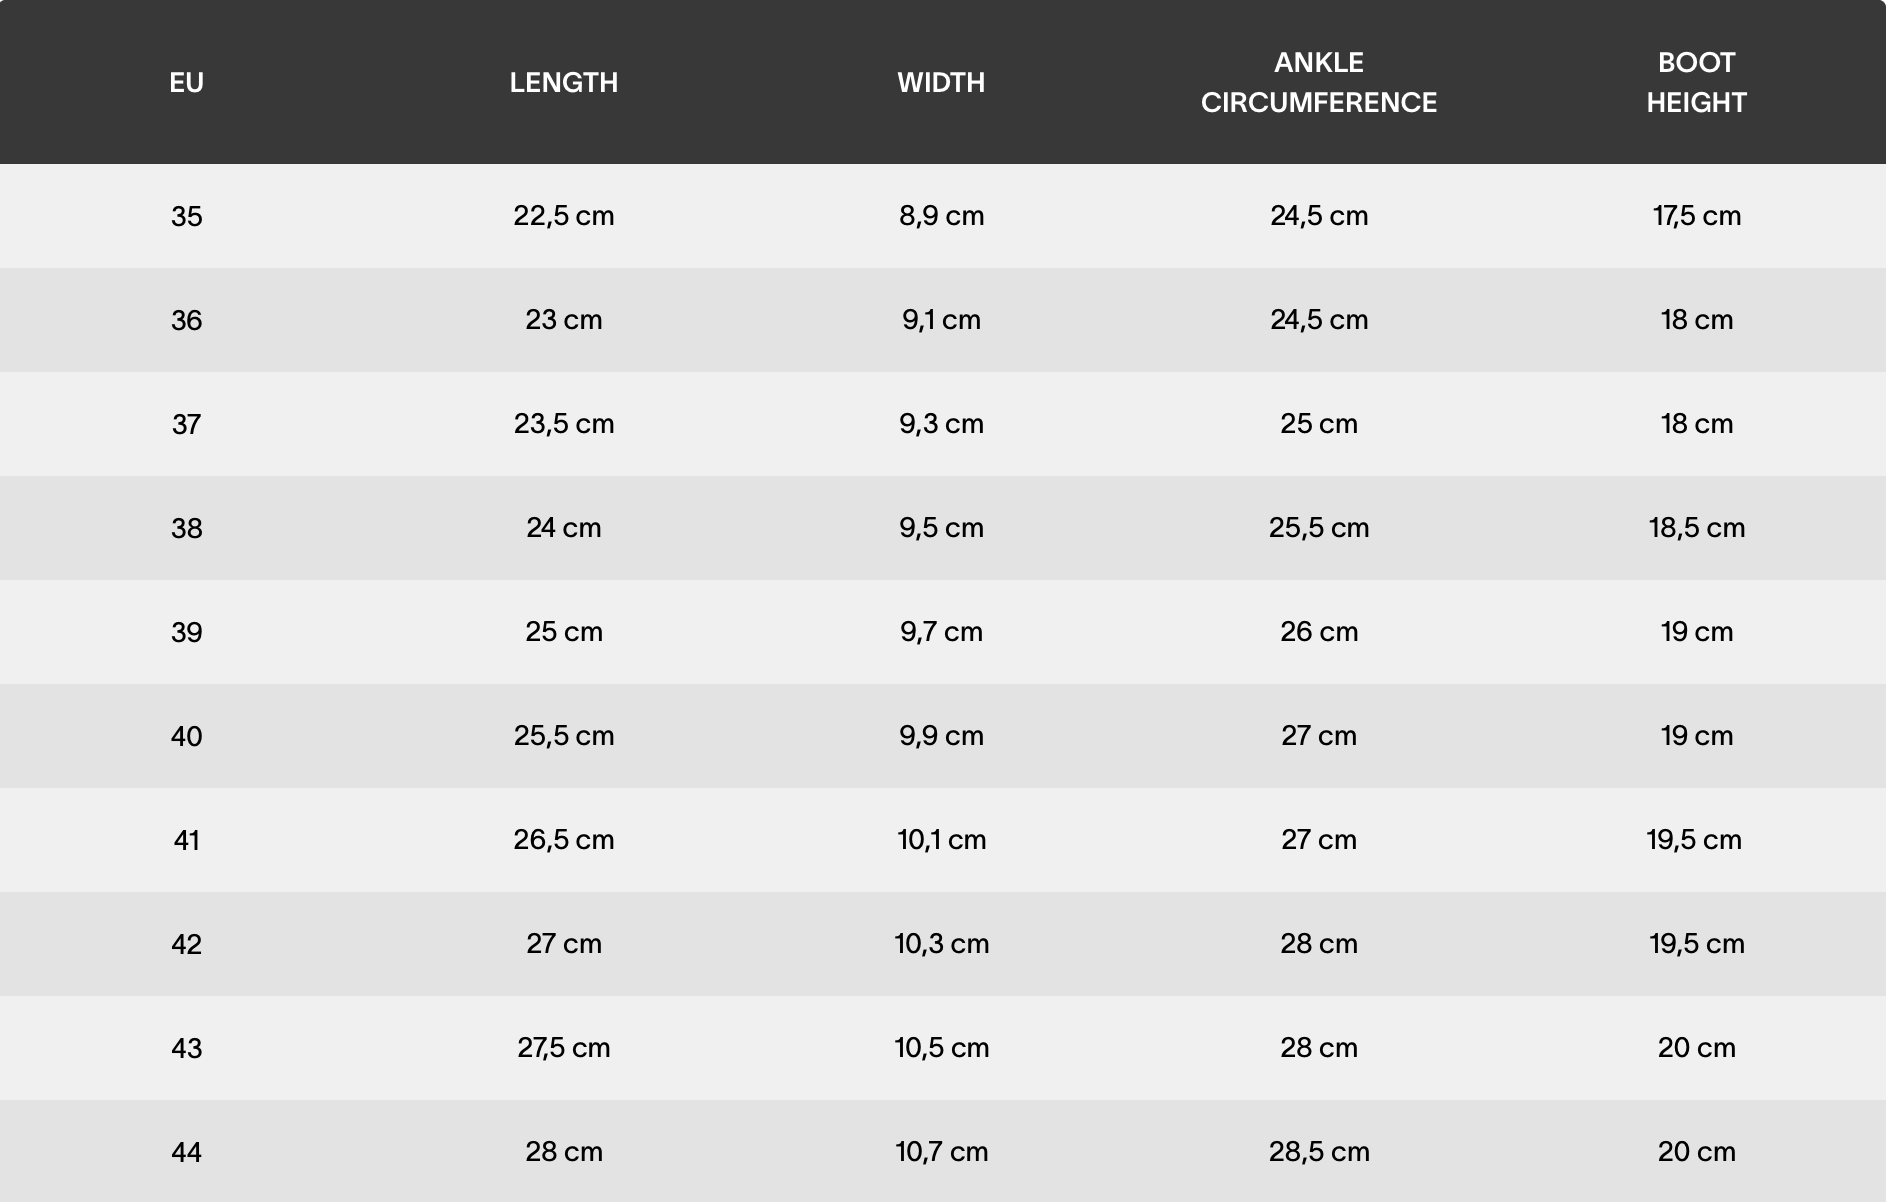
Task: Click the LENGTH column header
Action: 564,82
